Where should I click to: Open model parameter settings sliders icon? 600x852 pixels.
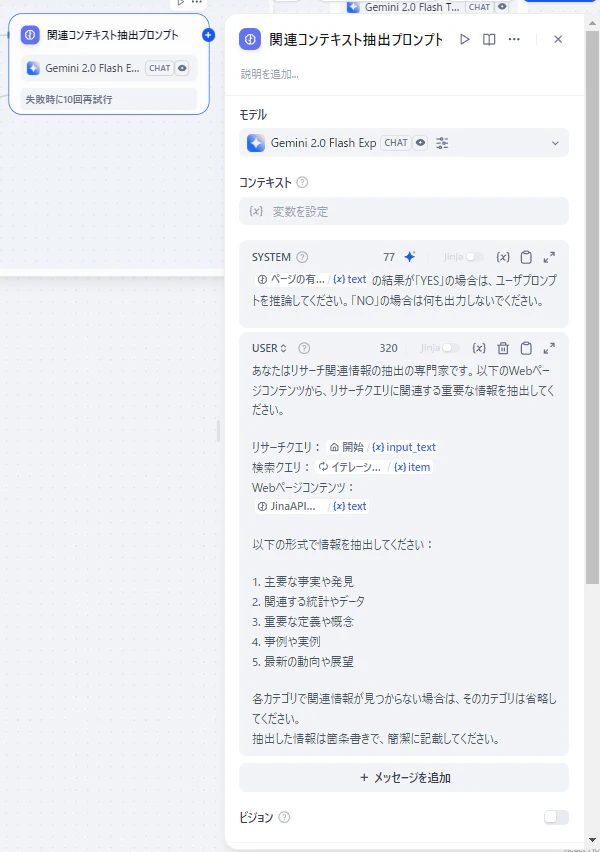coord(442,143)
